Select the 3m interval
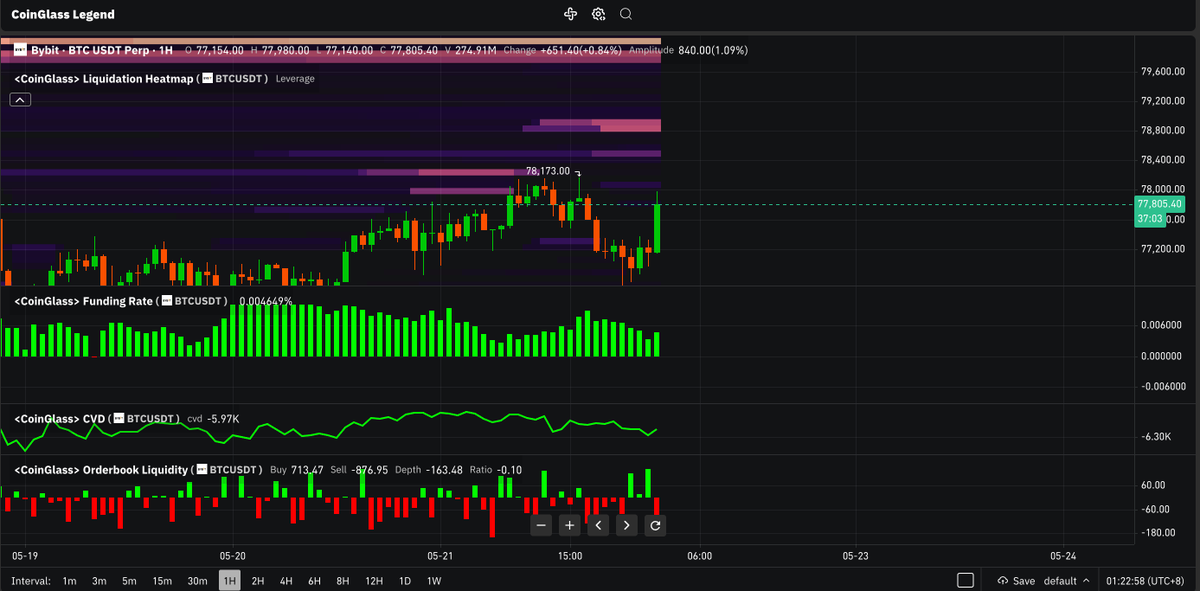The image size is (1200, 591). coord(99,581)
